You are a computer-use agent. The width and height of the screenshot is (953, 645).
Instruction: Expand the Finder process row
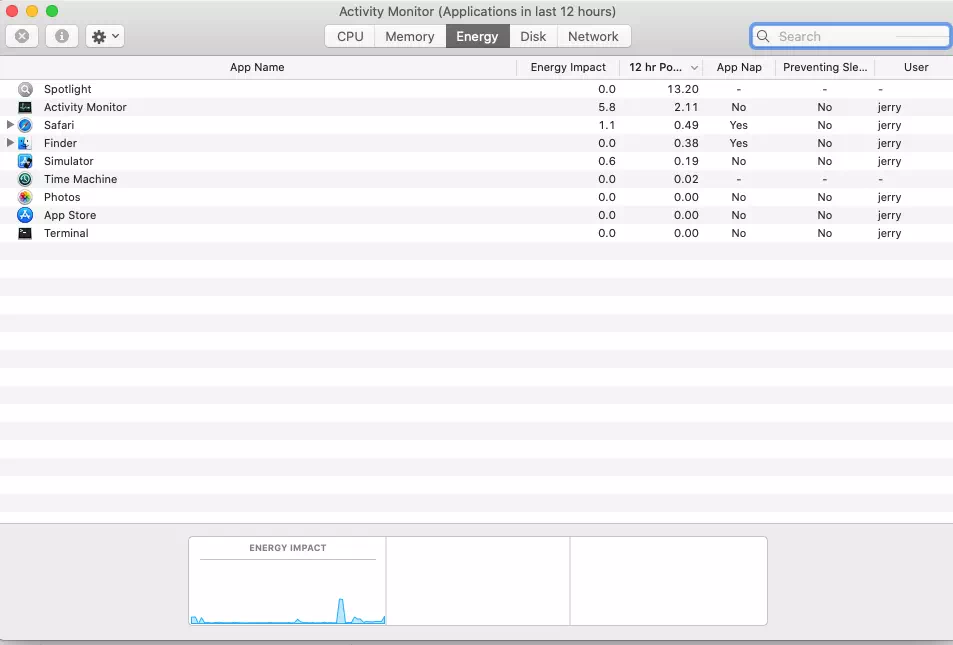pyautogui.click(x=10, y=143)
